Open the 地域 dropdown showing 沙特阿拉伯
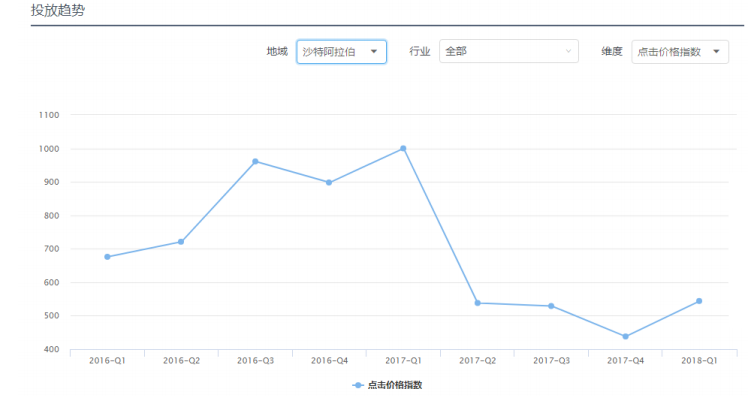 (x=341, y=52)
